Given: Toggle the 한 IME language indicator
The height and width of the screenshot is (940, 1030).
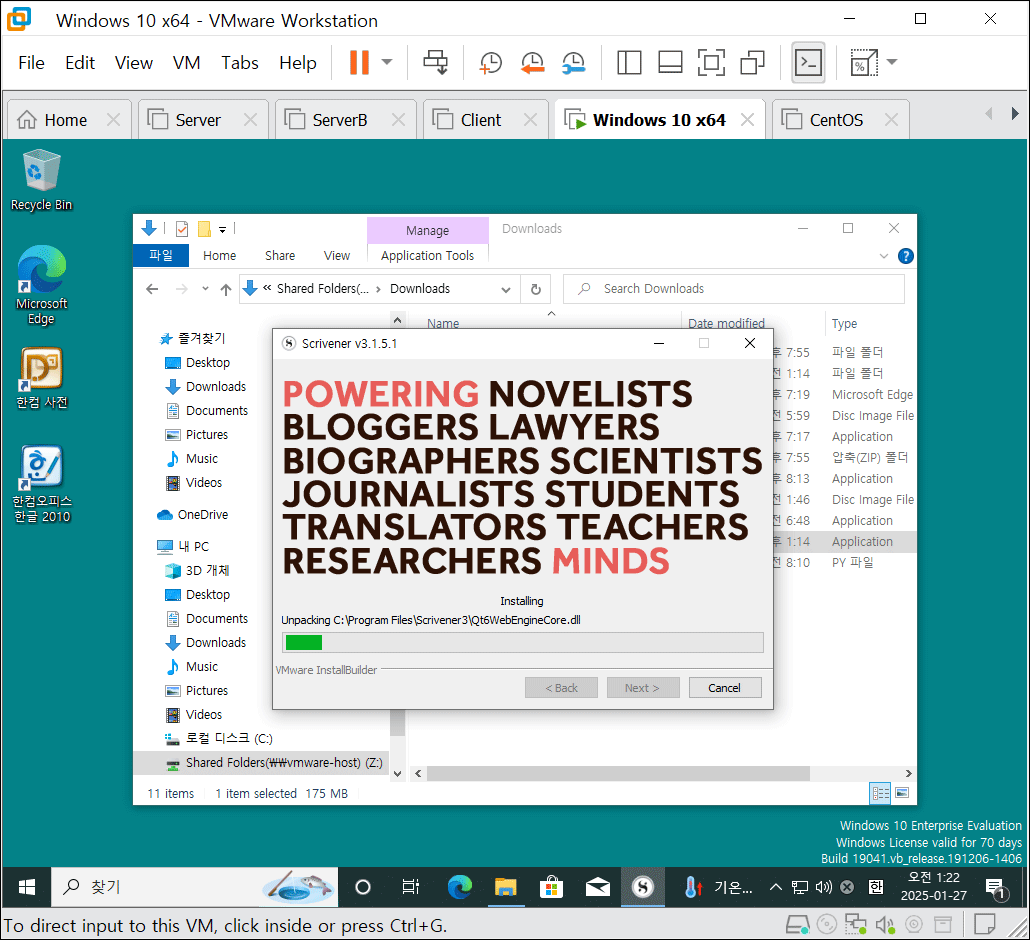Looking at the screenshot, I should 875,887.
